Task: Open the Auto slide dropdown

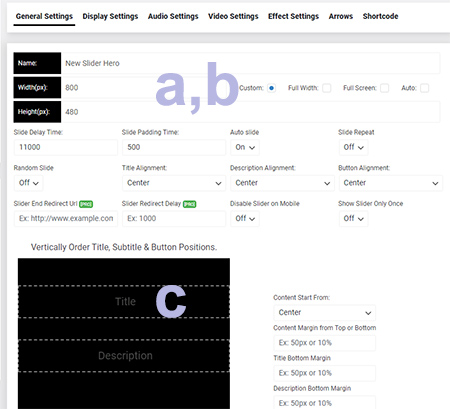Action: coord(245,147)
